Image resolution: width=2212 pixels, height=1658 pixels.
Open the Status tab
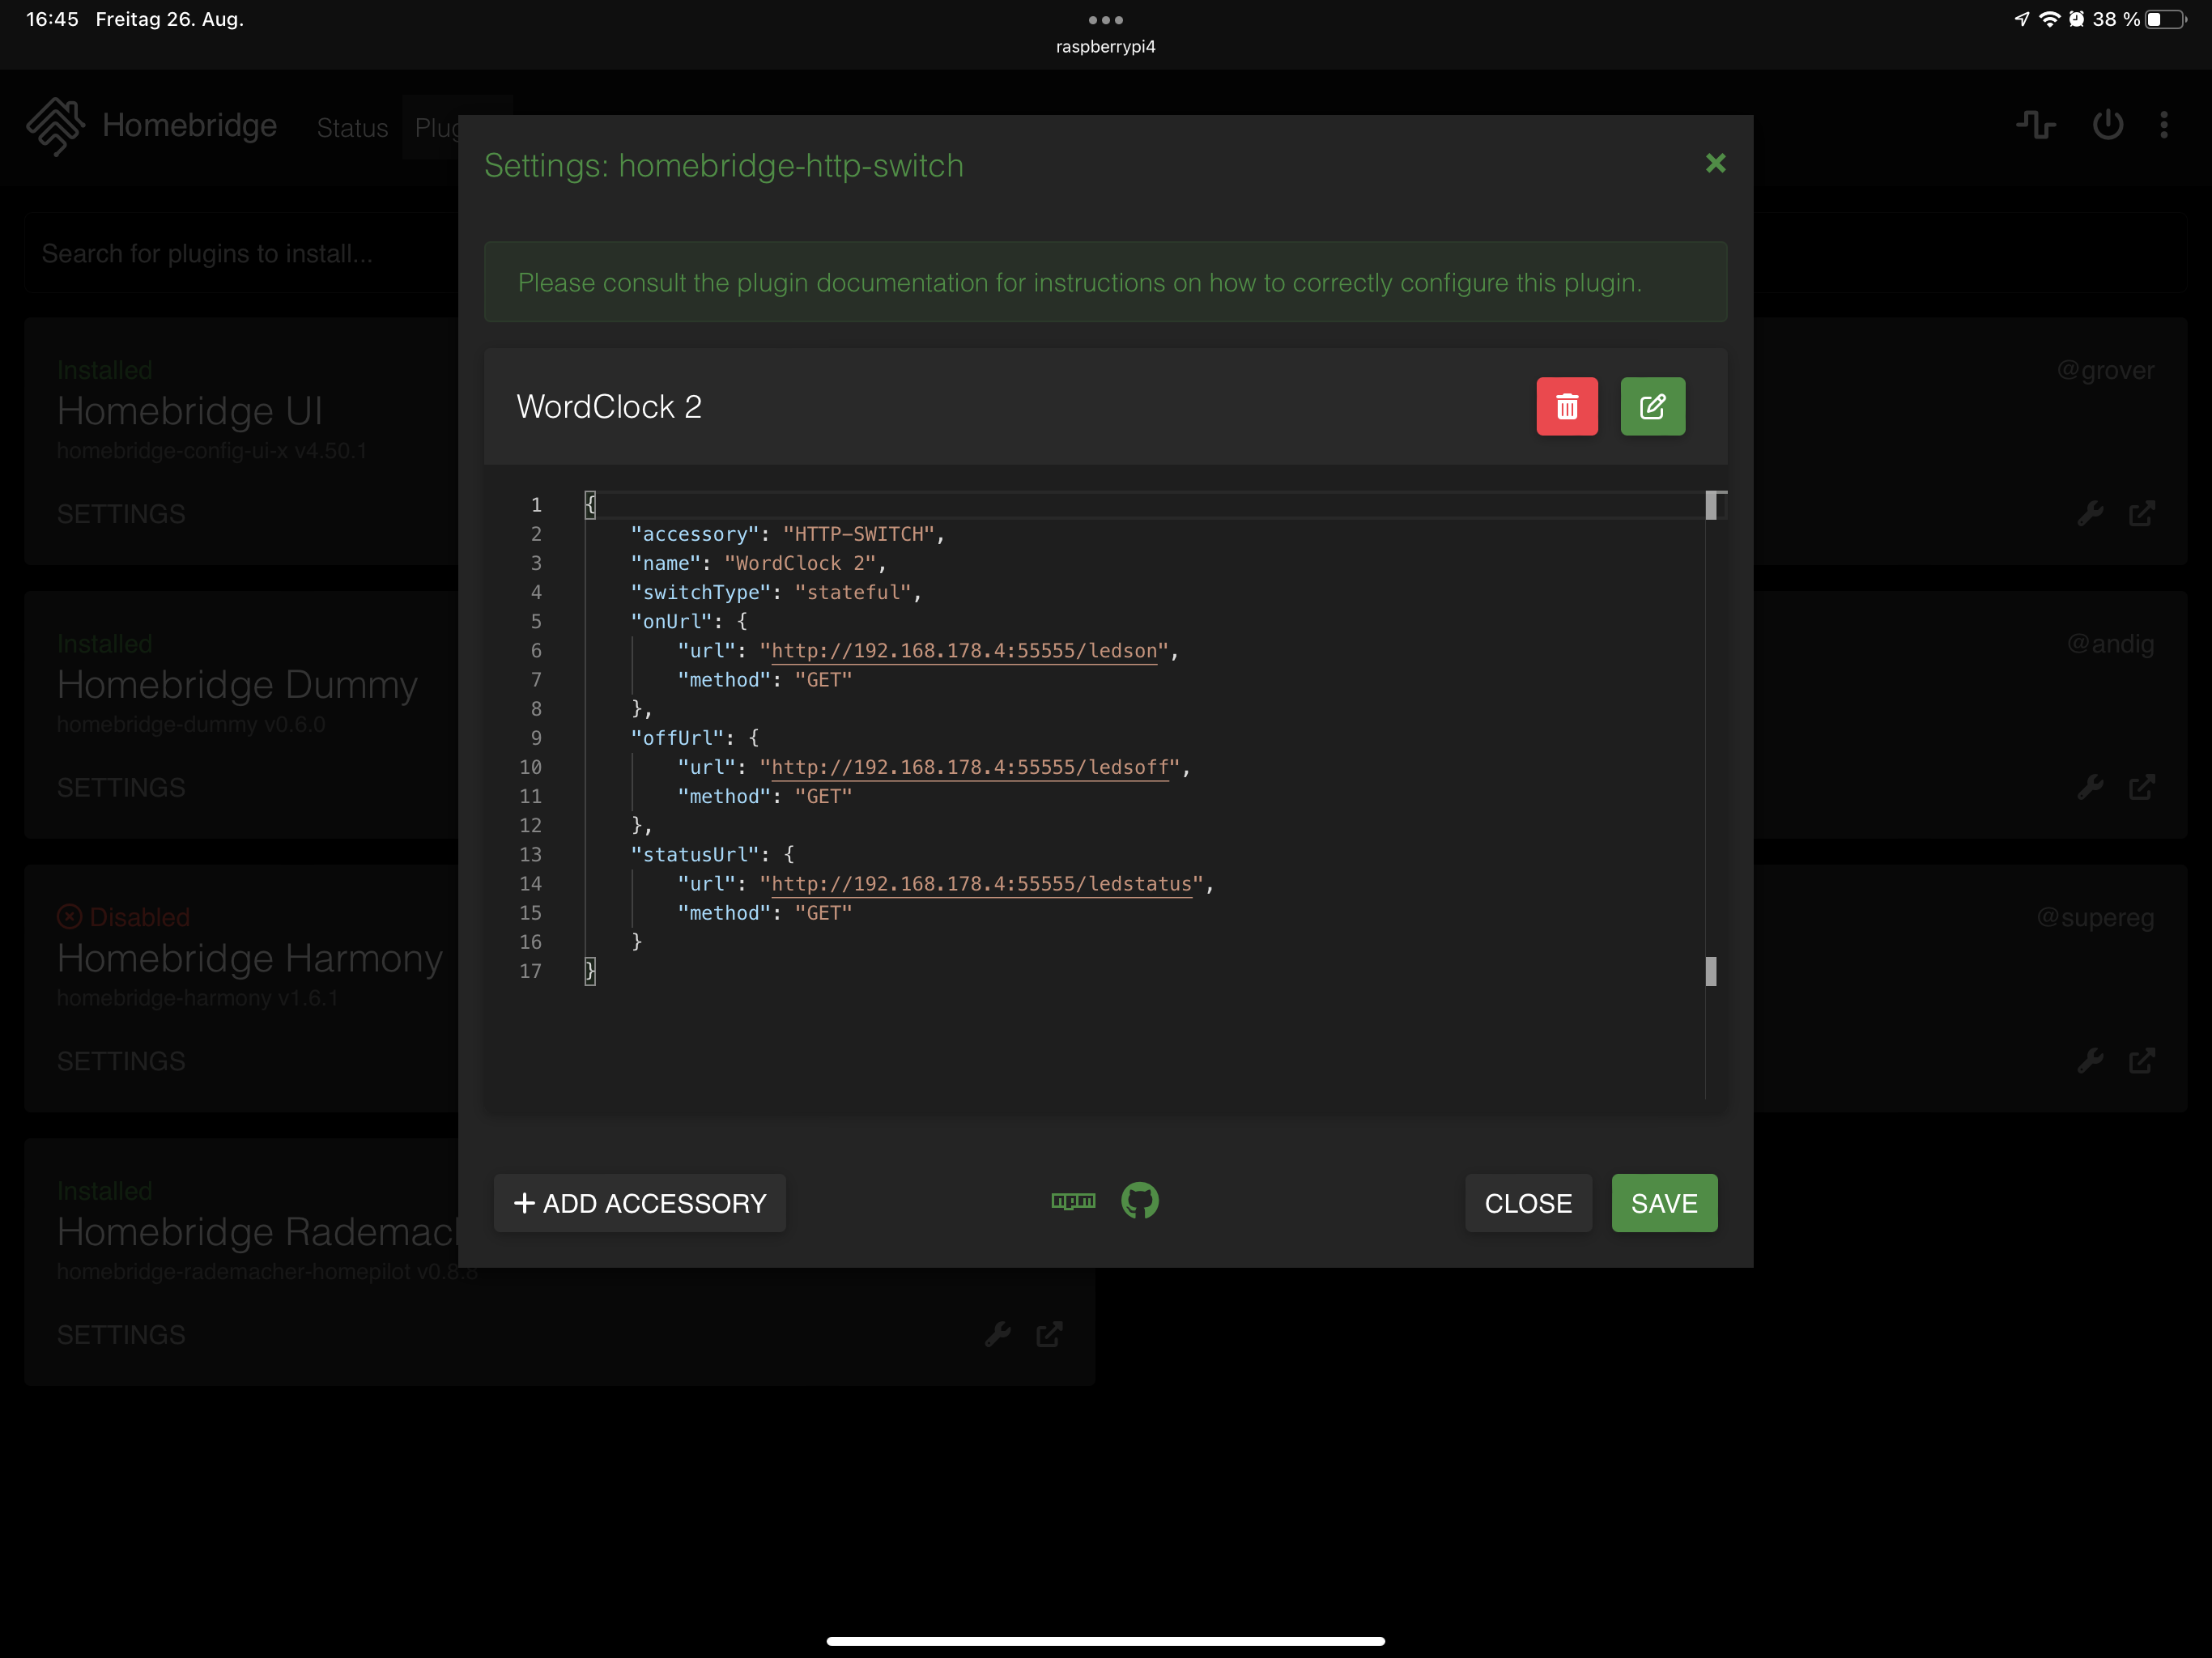pos(352,128)
